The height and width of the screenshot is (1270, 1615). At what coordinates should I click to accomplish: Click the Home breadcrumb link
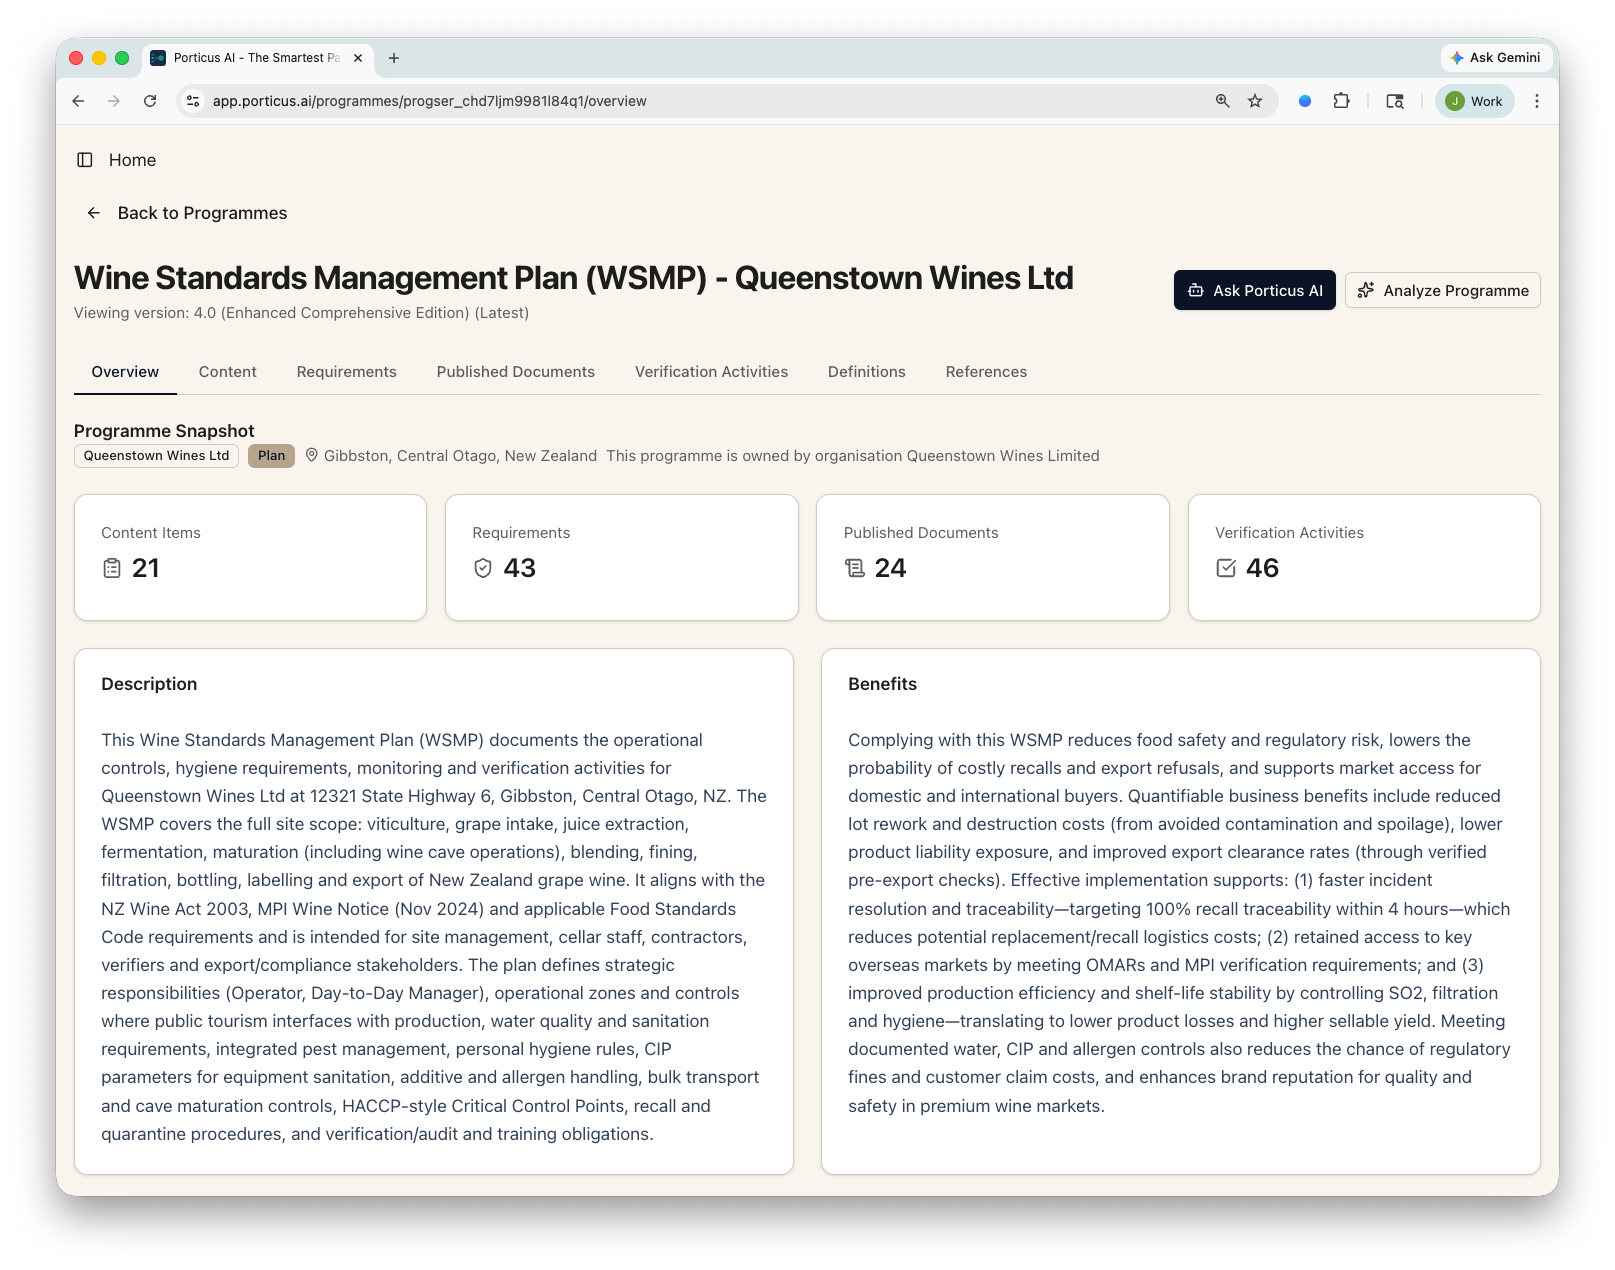tap(132, 160)
